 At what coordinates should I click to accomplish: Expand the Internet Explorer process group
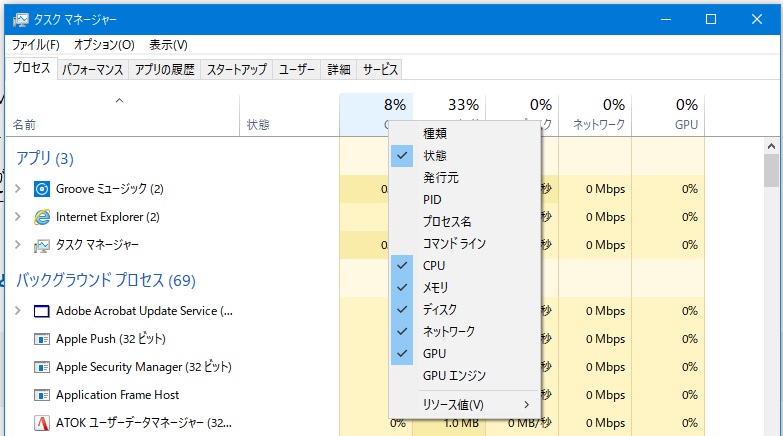[x=18, y=217]
